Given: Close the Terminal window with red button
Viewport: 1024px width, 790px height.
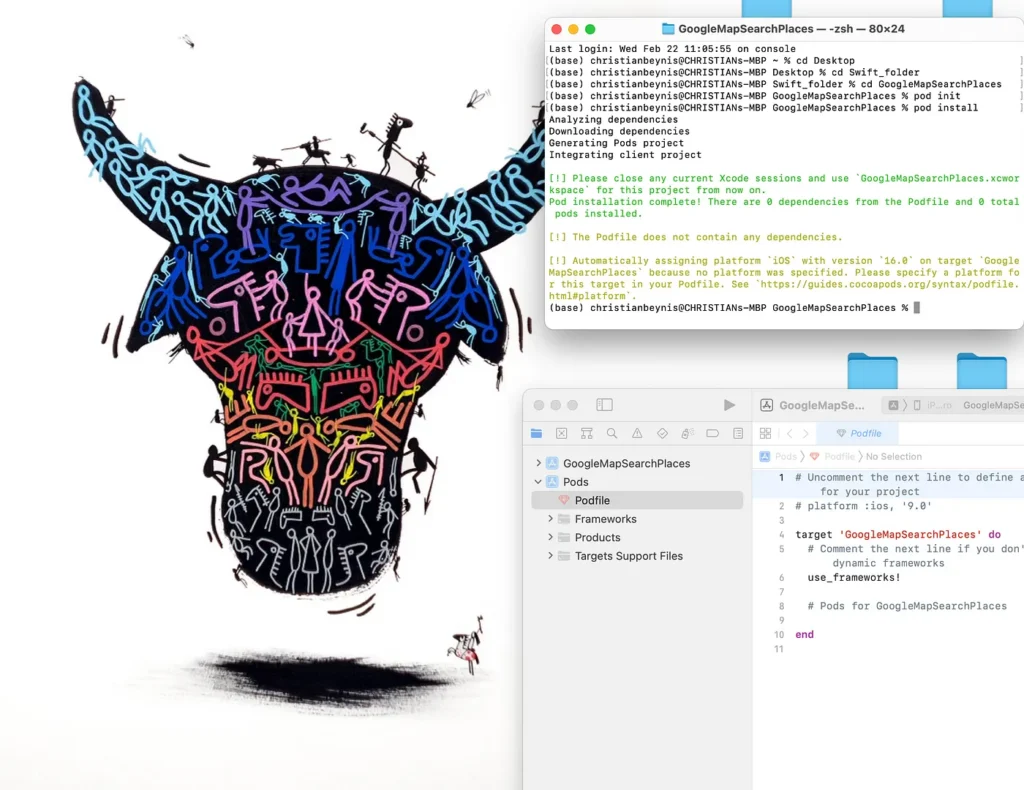Looking at the screenshot, I should (556, 29).
